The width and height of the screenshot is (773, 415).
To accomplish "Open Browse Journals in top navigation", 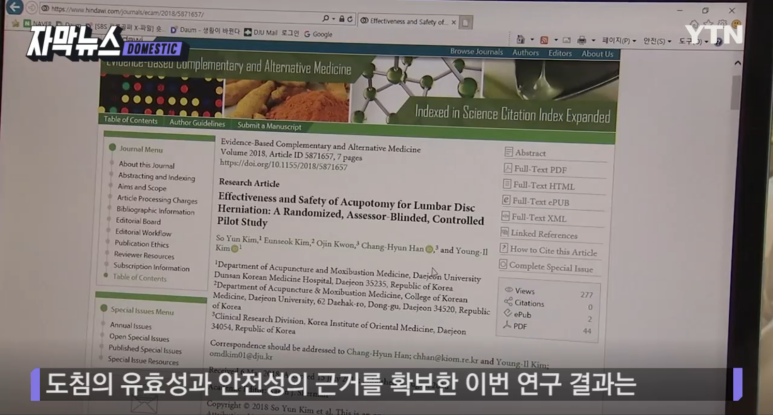I will tap(476, 52).
